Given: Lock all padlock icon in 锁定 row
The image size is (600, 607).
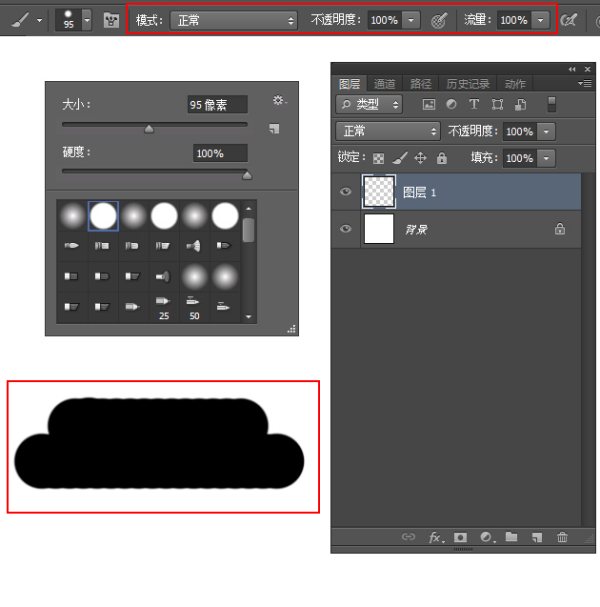Looking at the screenshot, I should (x=442, y=158).
